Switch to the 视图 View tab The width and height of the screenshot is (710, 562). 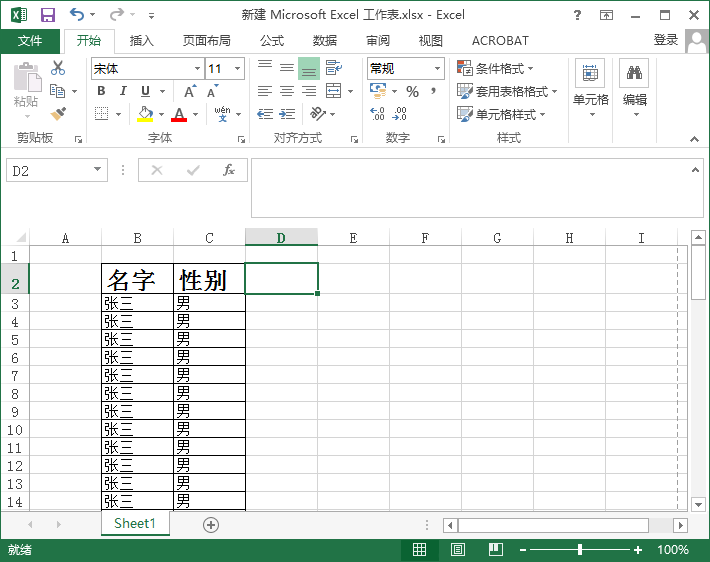[x=430, y=41]
